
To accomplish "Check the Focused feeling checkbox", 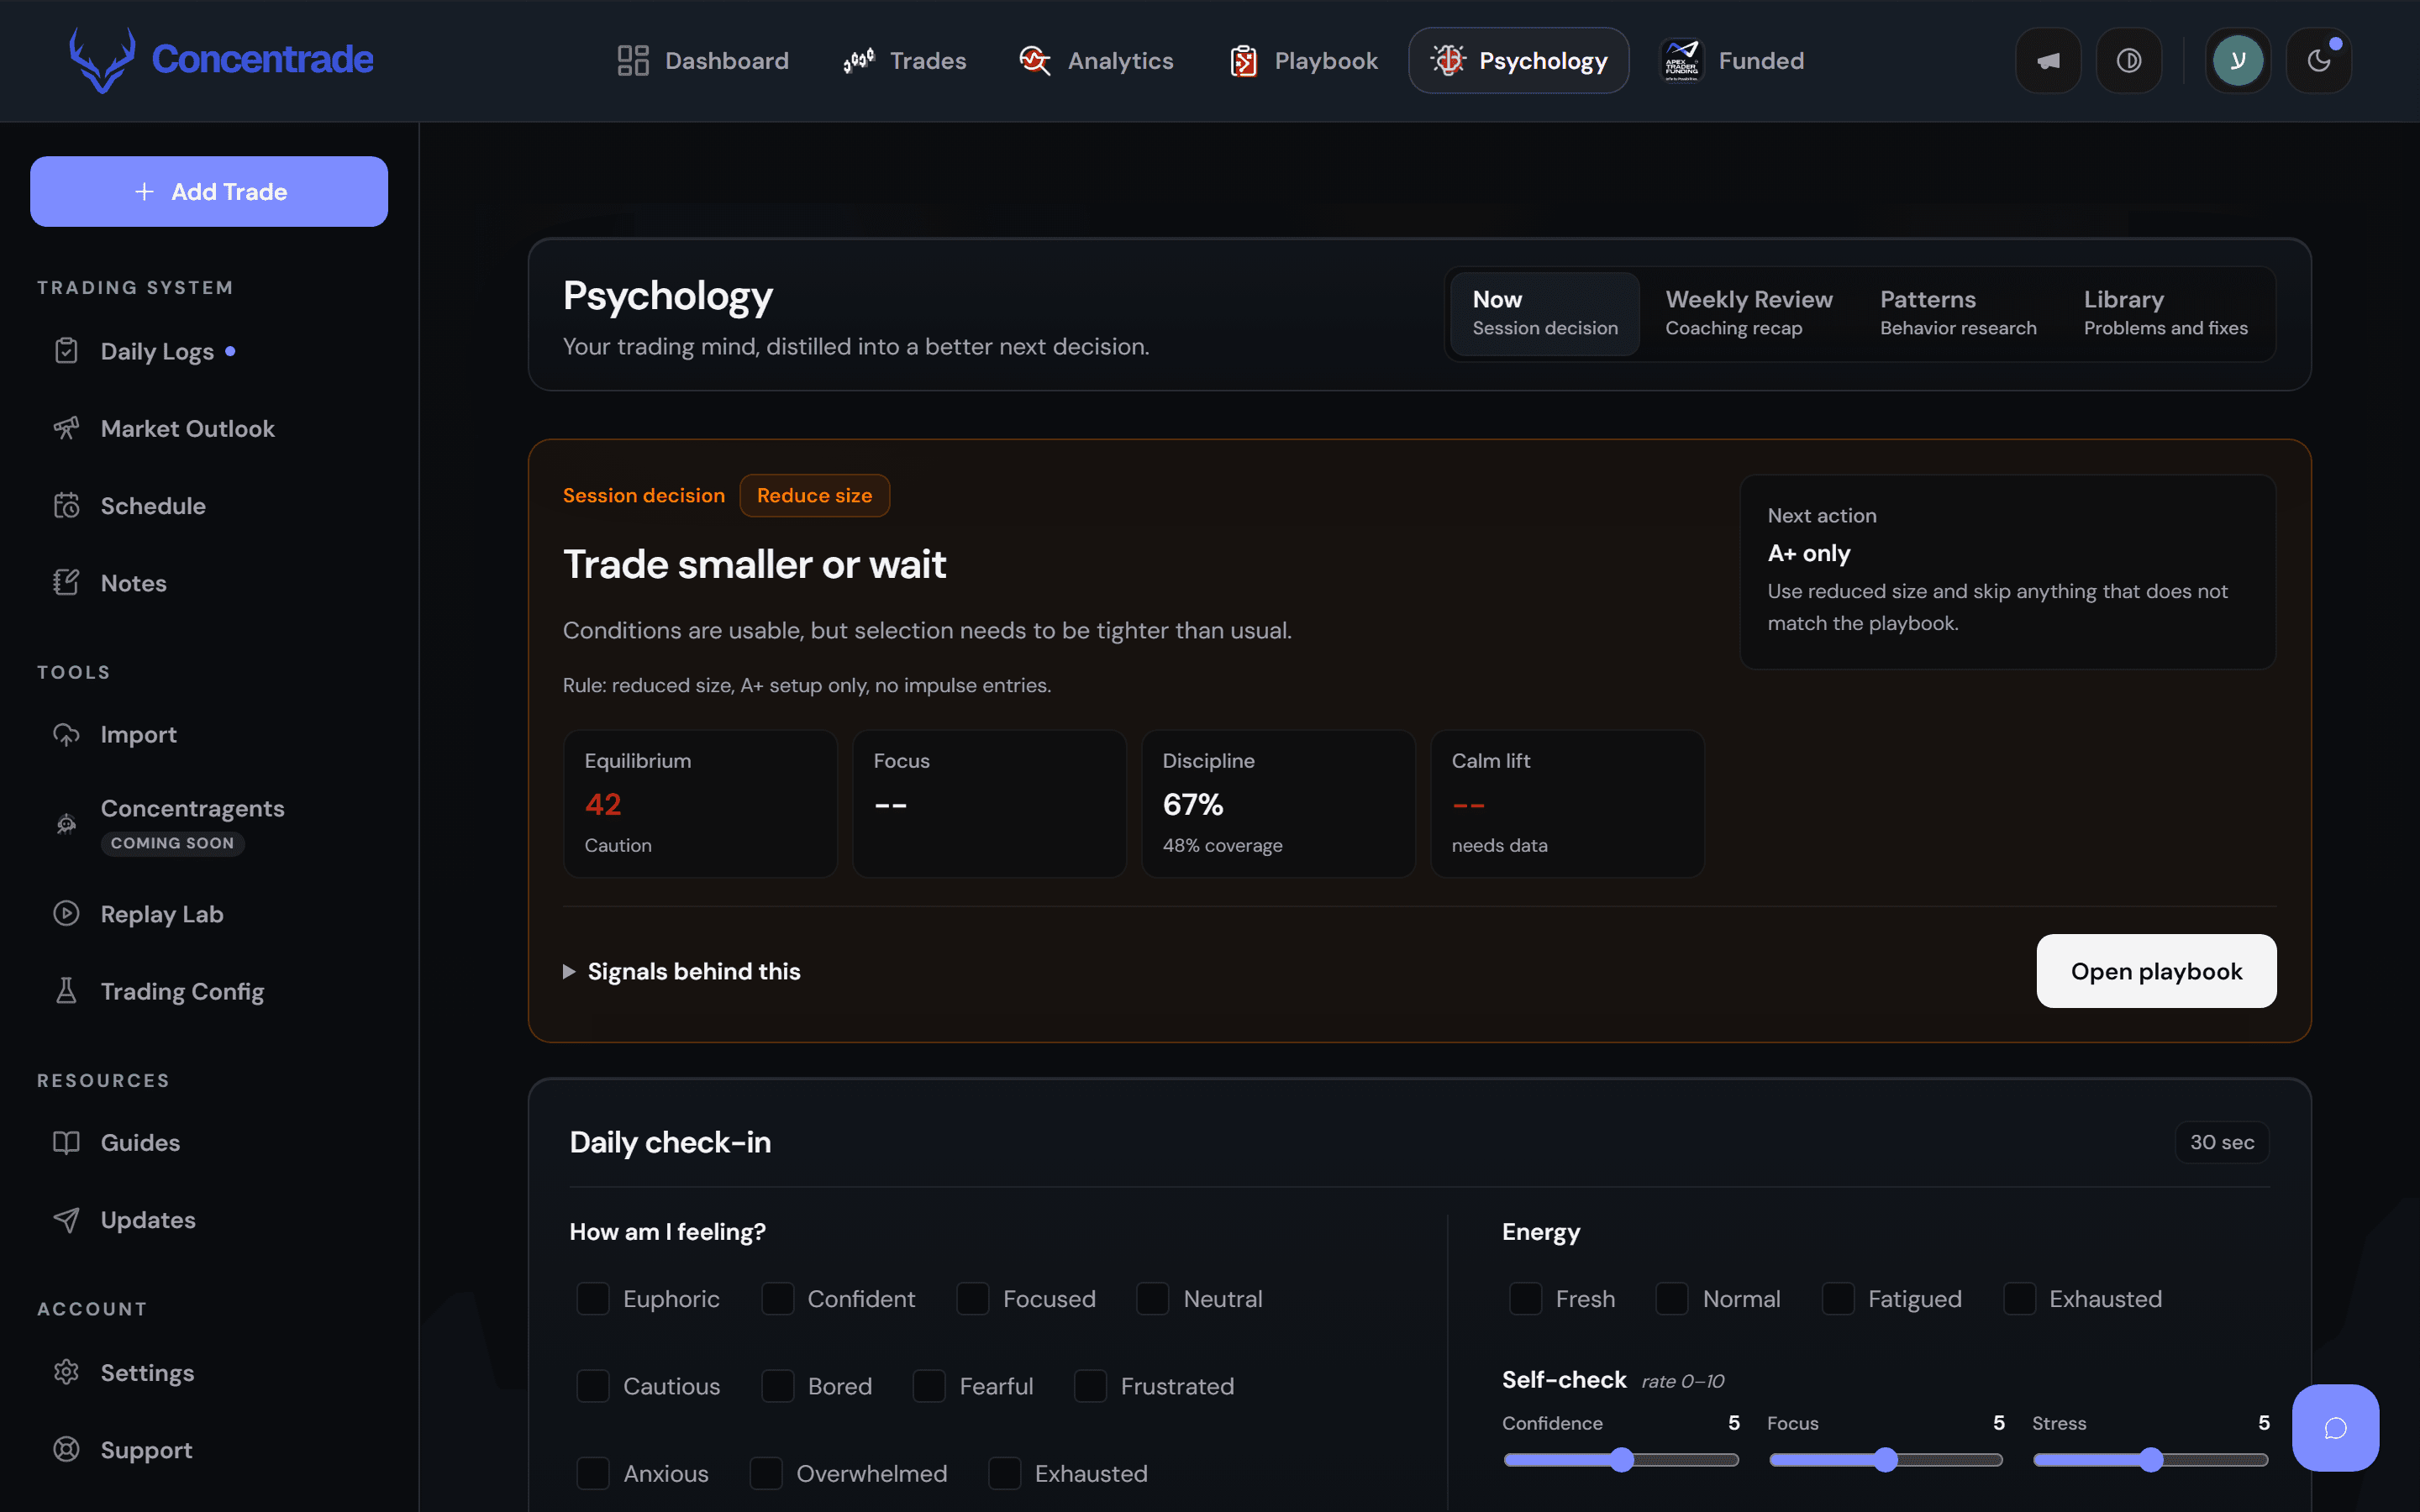I will (x=973, y=1299).
